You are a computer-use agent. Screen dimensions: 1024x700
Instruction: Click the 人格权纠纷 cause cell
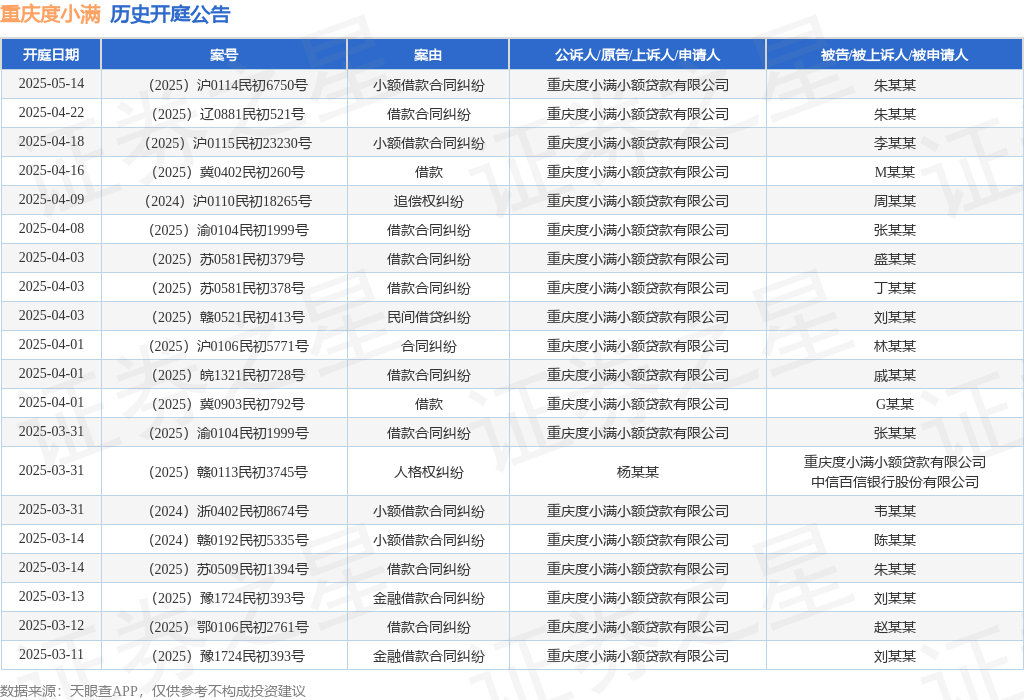click(428, 472)
